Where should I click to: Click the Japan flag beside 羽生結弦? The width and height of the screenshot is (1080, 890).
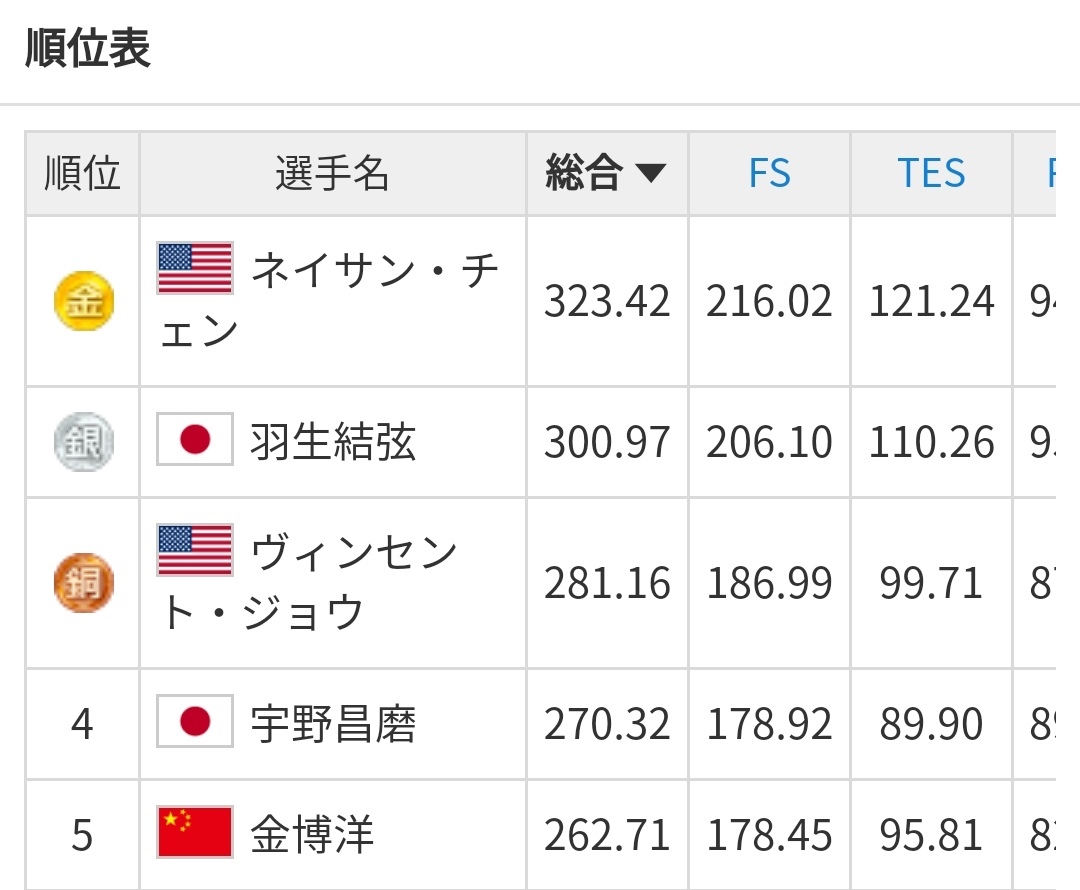tap(195, 441)
